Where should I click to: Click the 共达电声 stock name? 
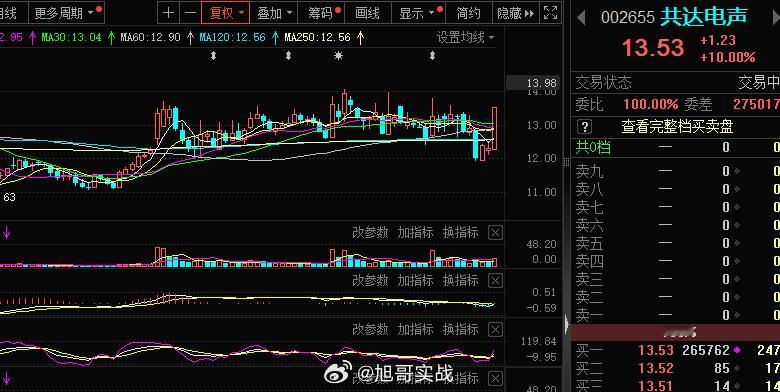coord(703,16)
